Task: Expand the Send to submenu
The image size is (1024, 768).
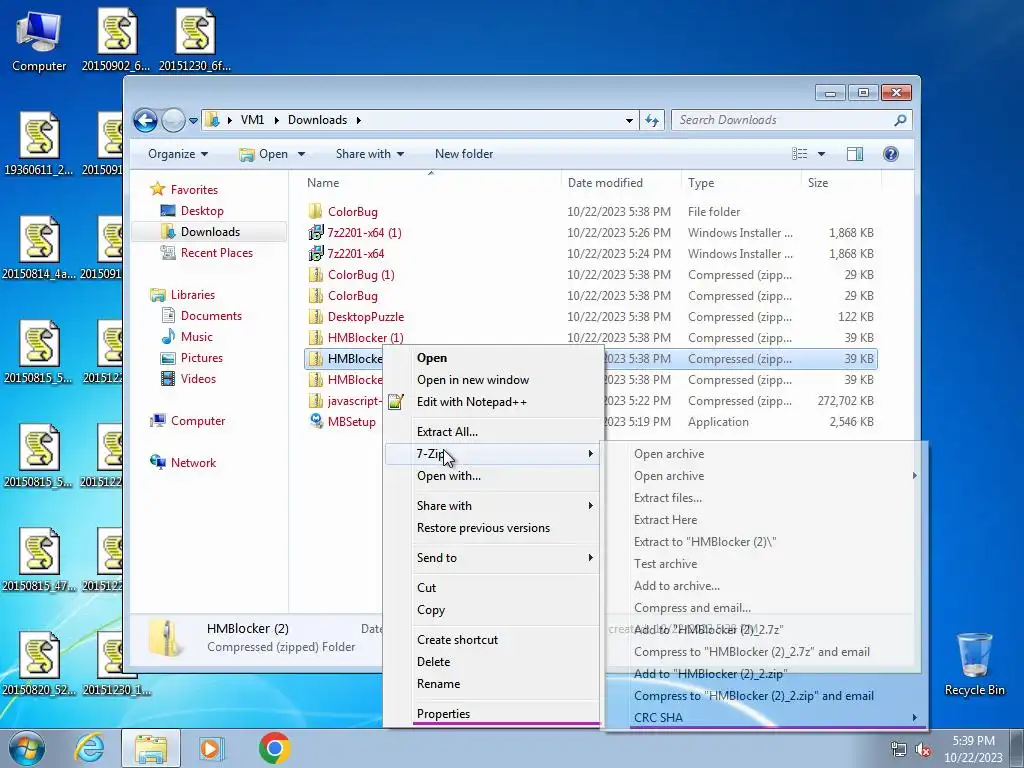Action: 491,558
